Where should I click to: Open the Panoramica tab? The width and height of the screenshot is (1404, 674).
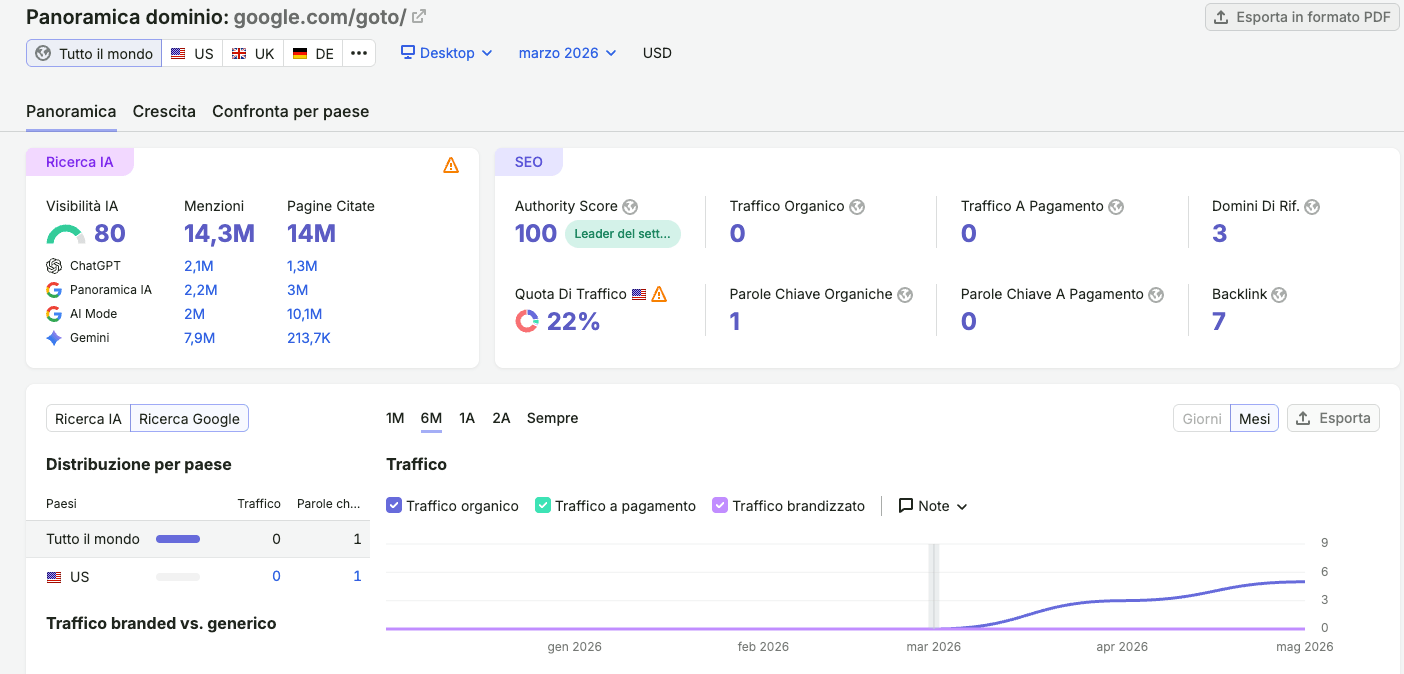[71, 112]
